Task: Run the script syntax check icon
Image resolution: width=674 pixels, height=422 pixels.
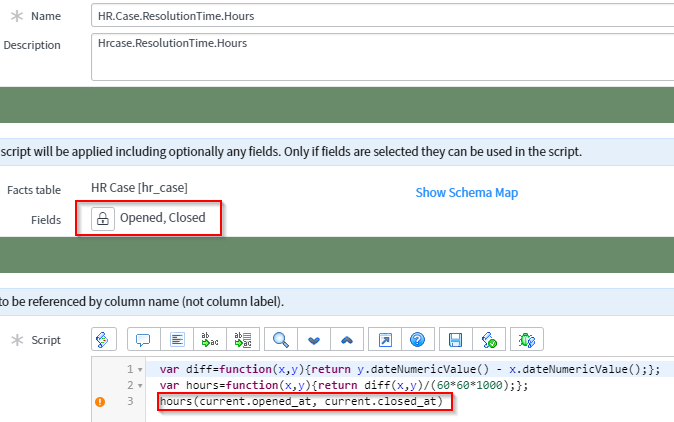Action: click(489, 339)
